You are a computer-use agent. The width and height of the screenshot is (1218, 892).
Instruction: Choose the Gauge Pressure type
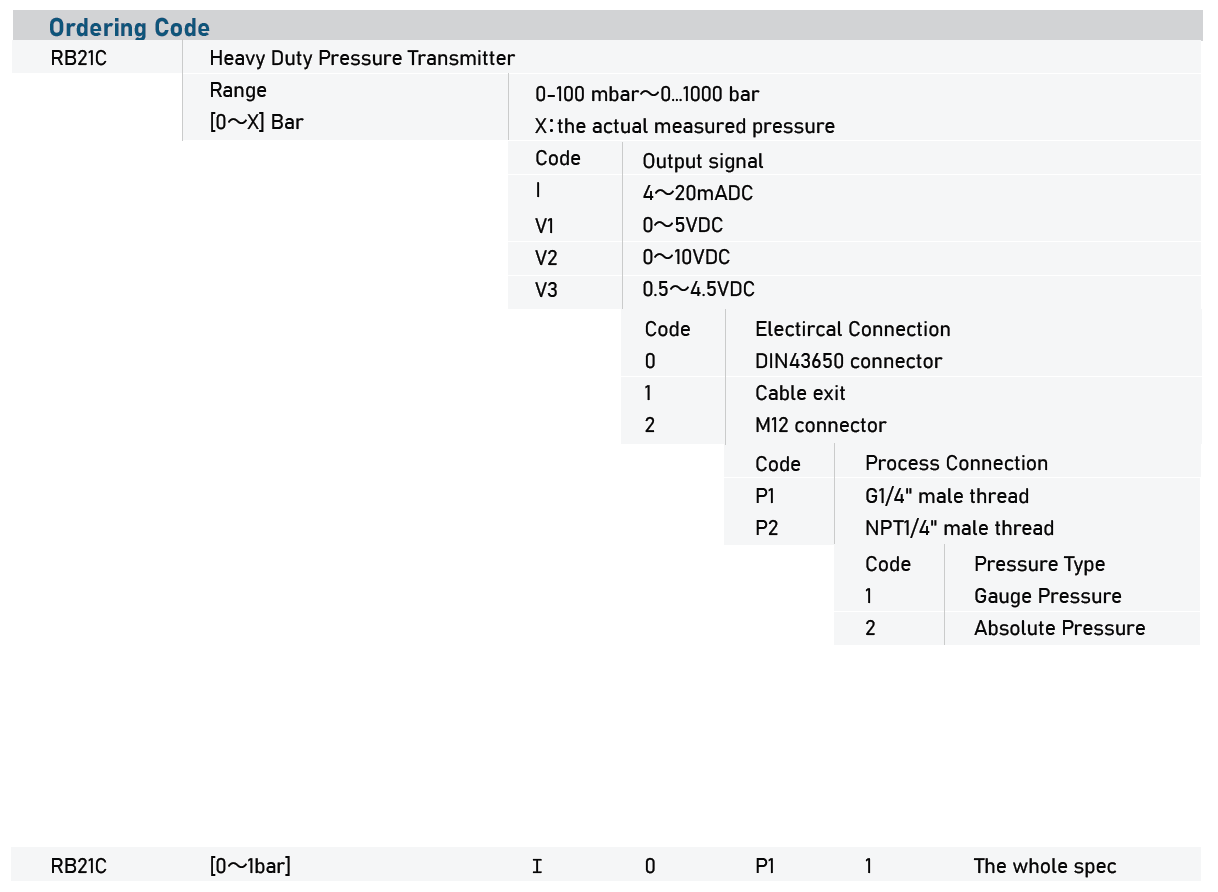tap(1047, 596)
